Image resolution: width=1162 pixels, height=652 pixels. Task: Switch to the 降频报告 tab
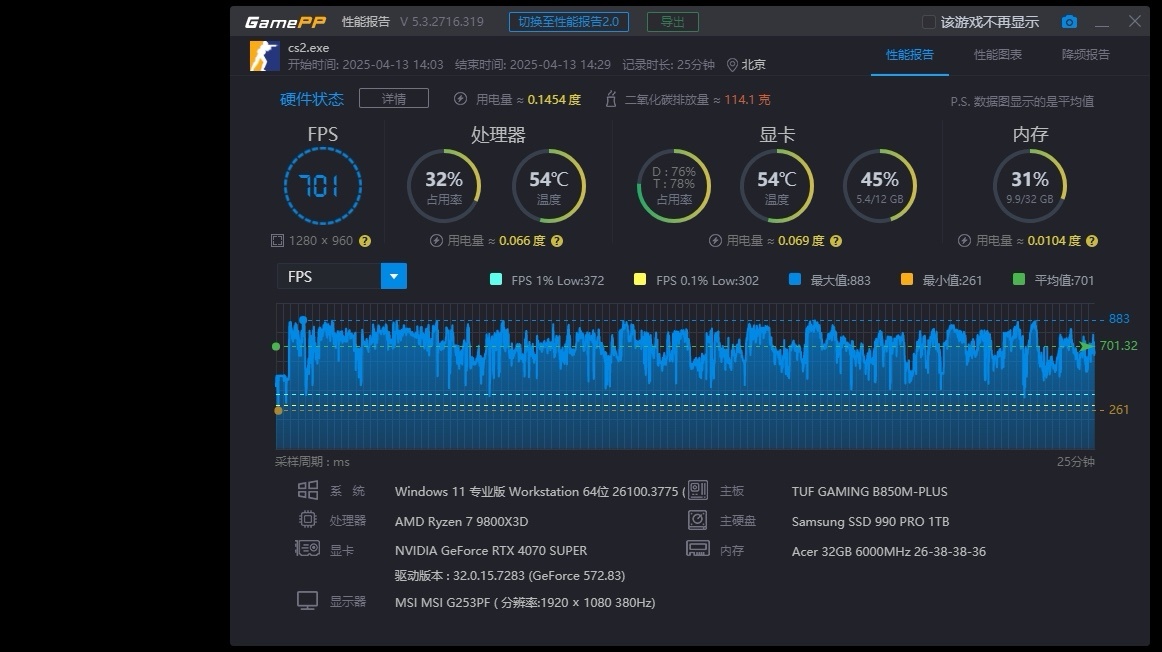(x=1086, y=55)
